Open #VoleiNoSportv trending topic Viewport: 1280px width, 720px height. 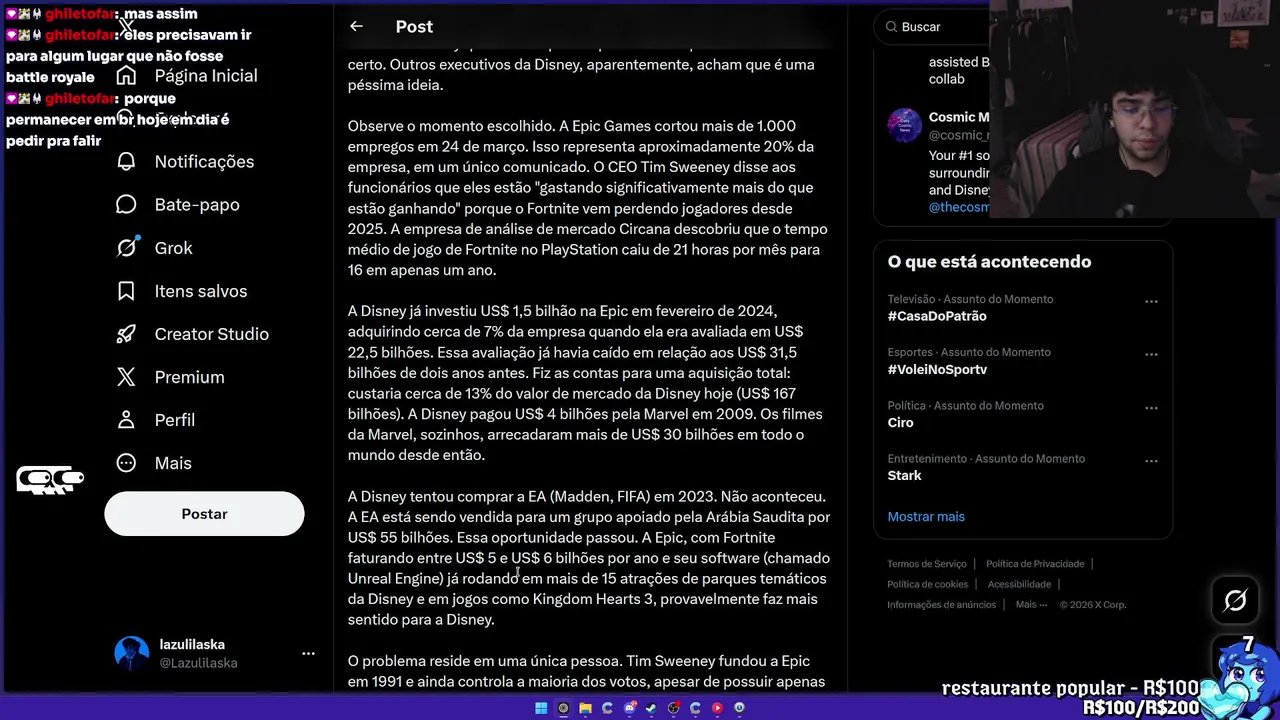(x=937, y=369)
